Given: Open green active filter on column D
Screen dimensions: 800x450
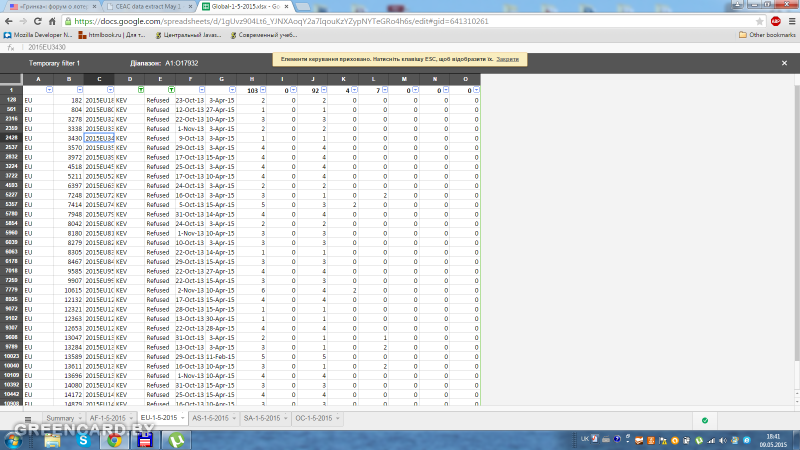Looking at the screenshot, I should pos(142,90).
